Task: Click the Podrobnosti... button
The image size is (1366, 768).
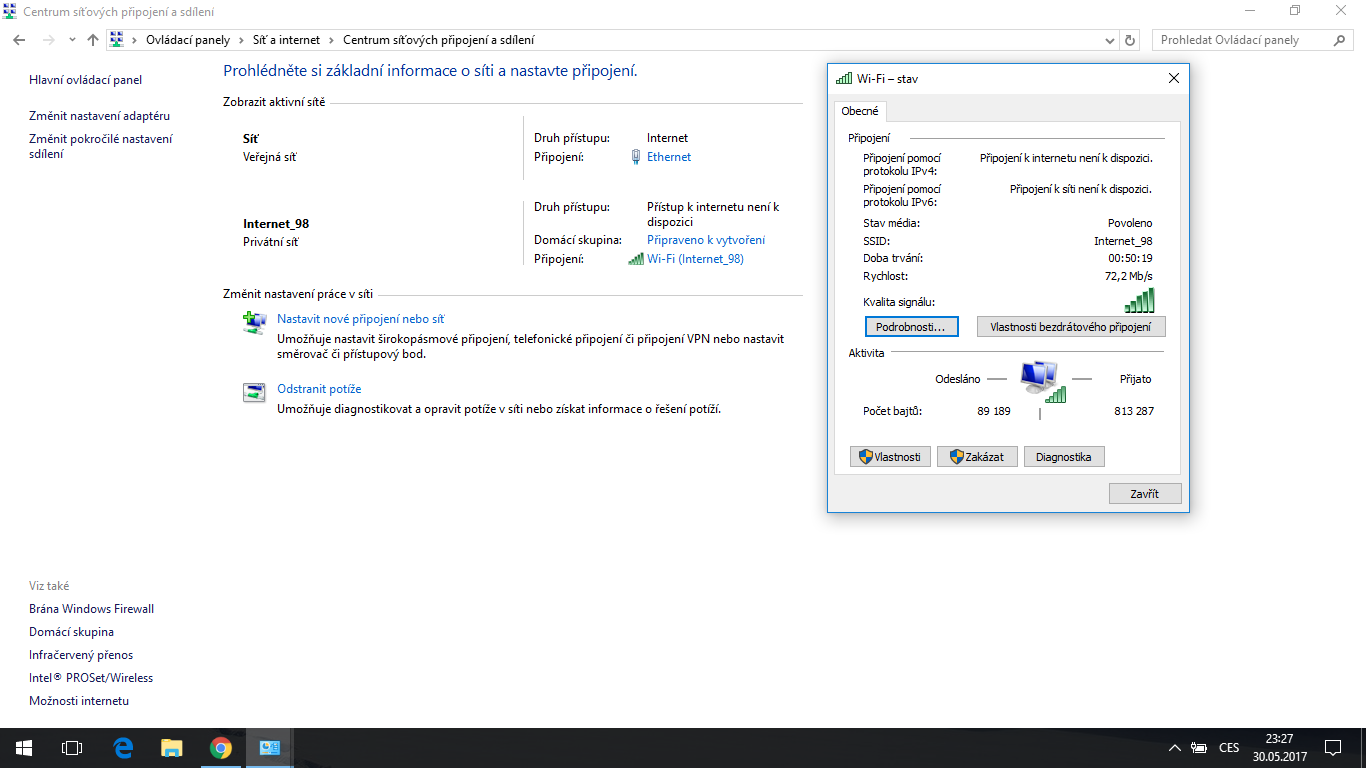Action: click(x=911, y=327)
